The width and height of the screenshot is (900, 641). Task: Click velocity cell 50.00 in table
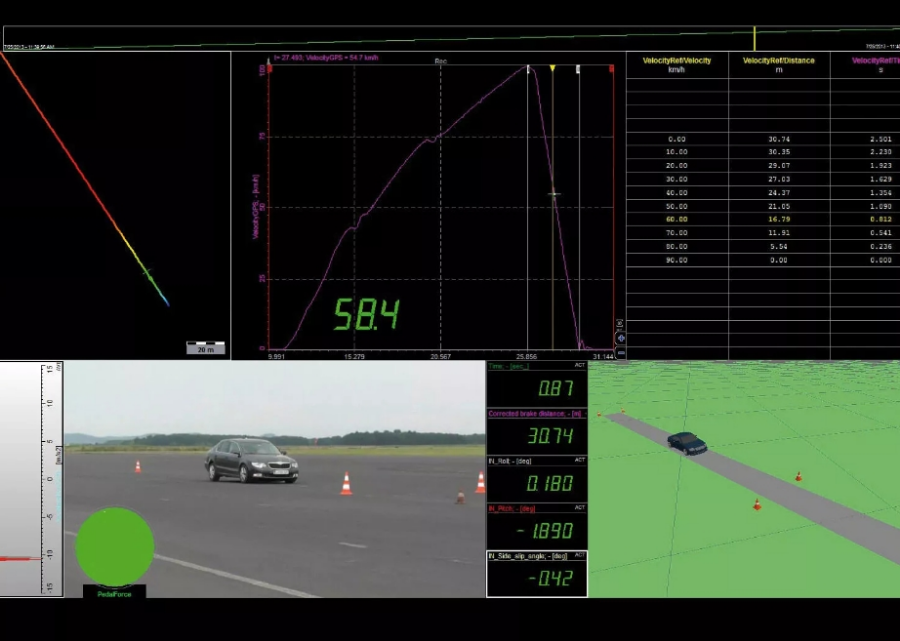(677, 206)
